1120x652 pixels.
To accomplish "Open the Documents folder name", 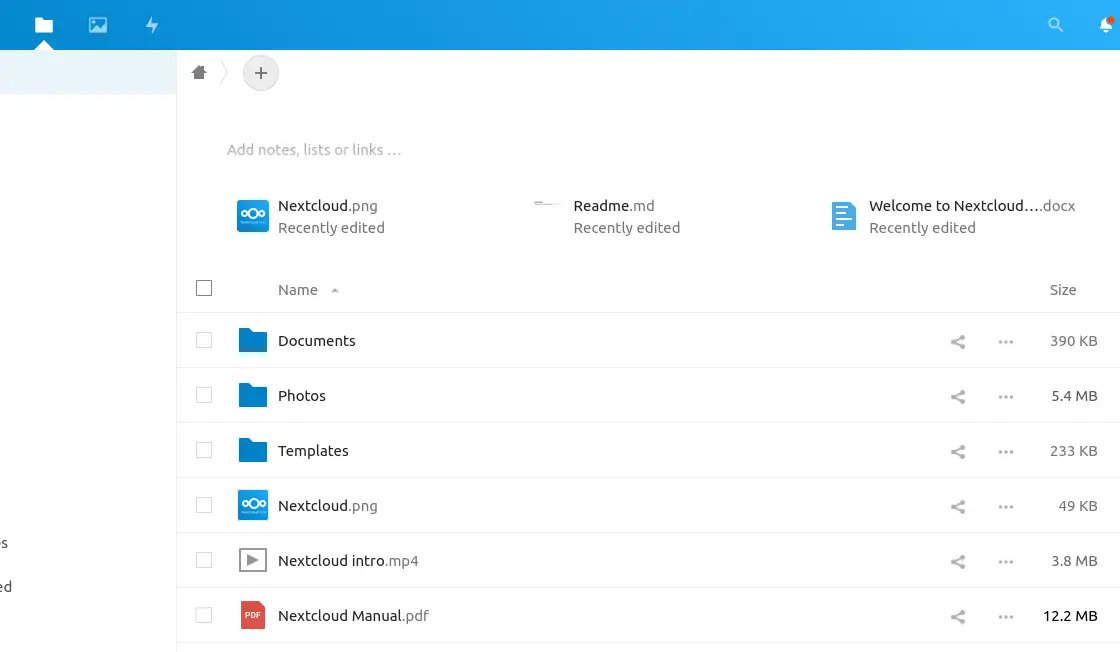I will (x=316, y=341).
